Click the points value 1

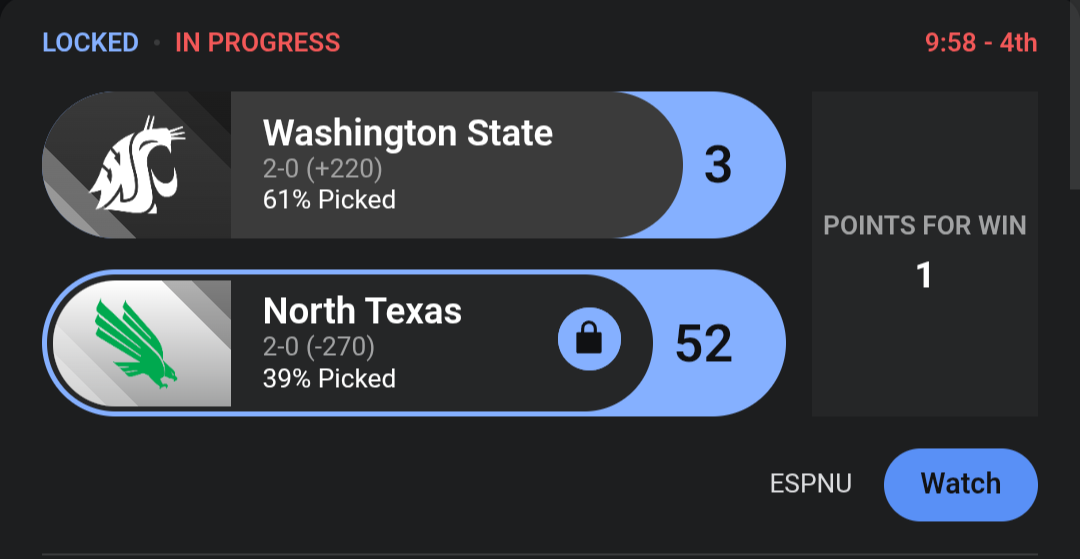924,275
